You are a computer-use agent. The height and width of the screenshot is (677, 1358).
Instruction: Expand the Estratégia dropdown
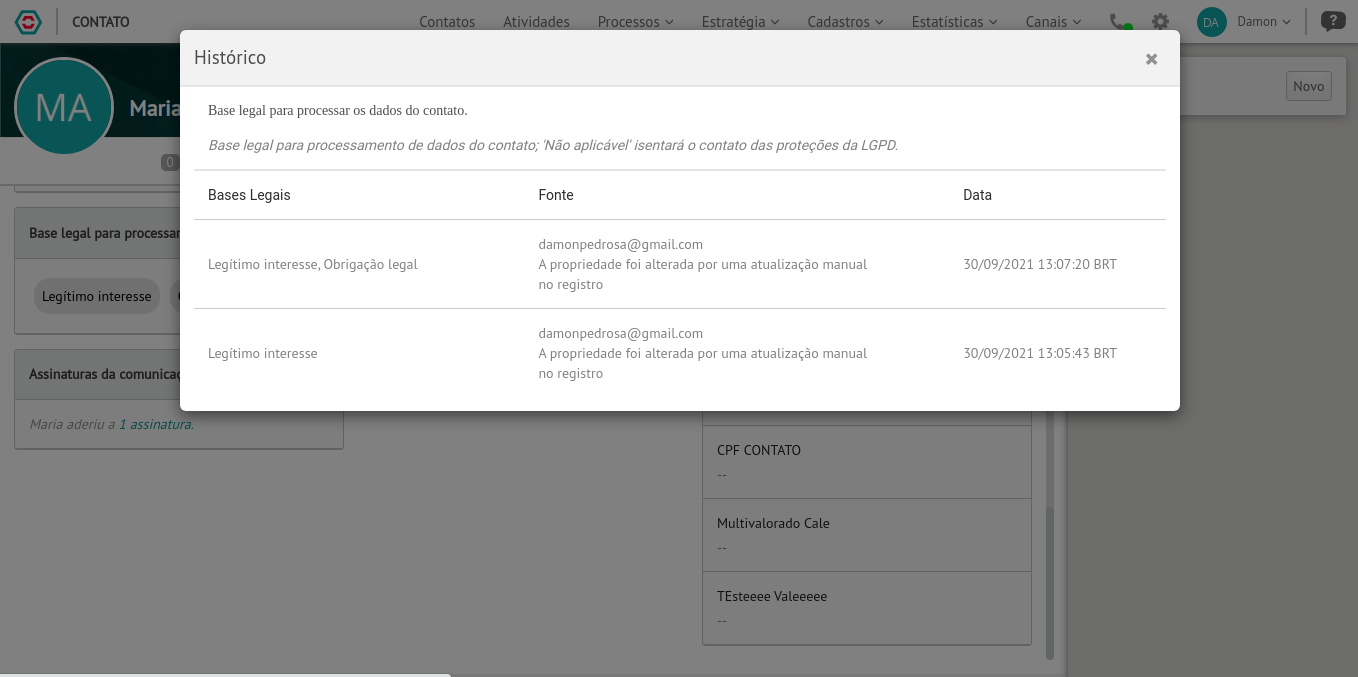740,22
